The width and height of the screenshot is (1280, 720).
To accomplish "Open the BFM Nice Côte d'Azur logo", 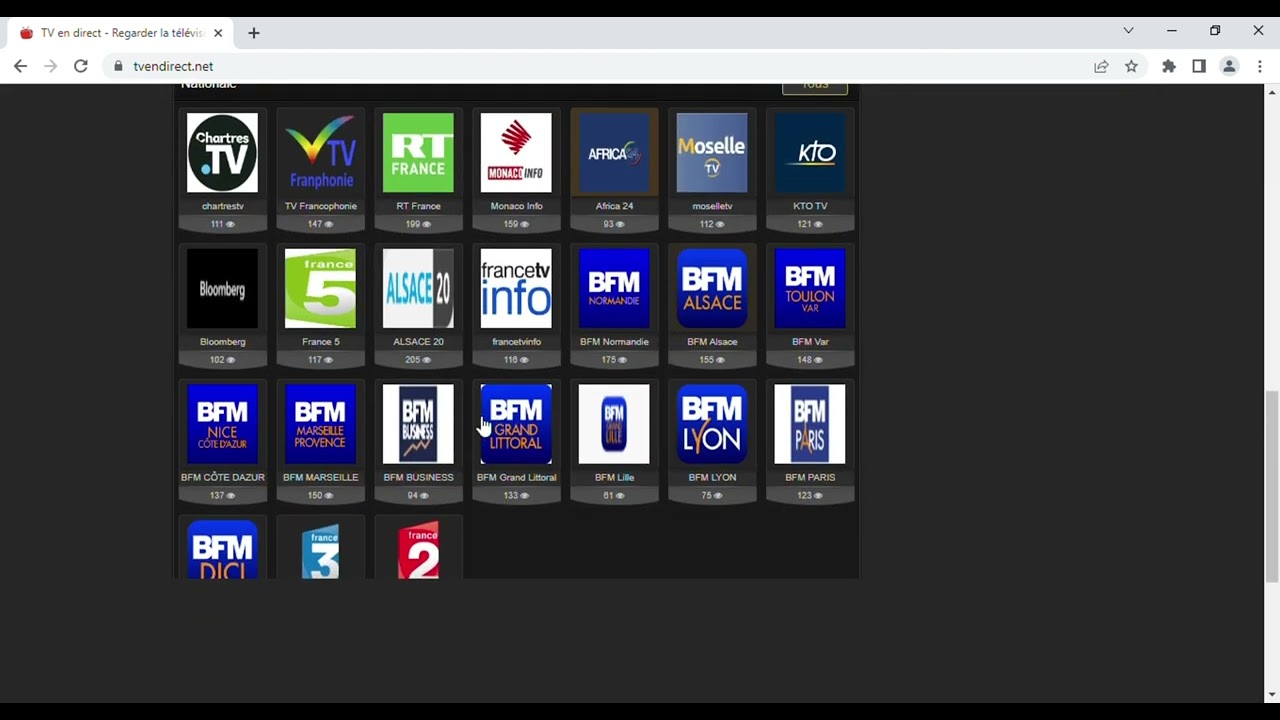I will [222, 424].
